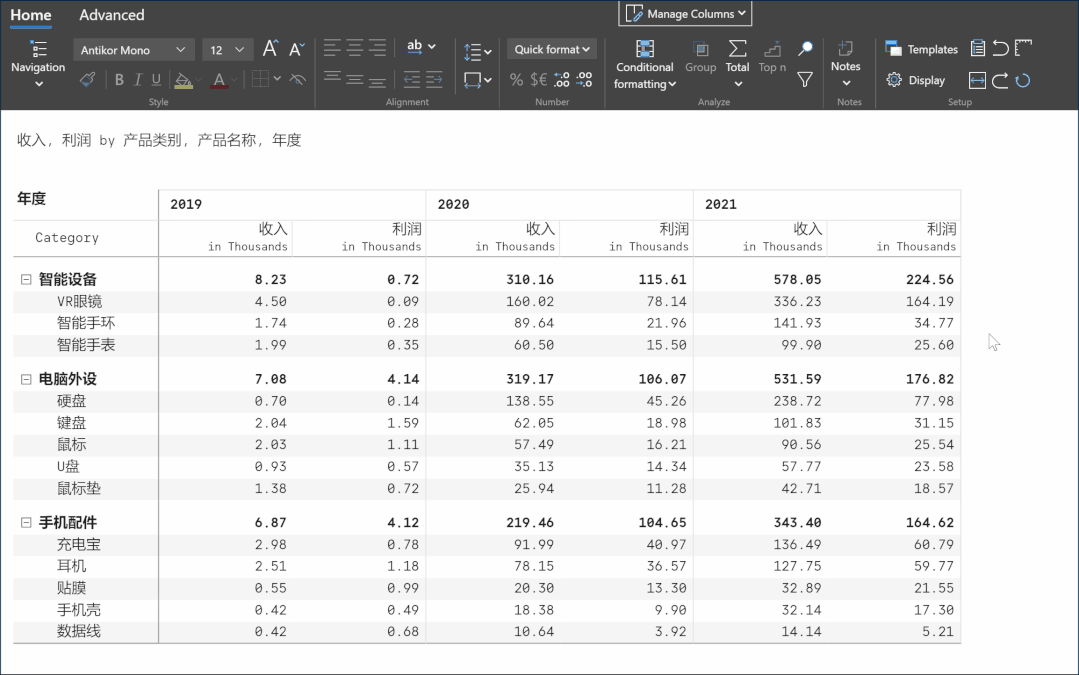Click the clipboard list icon in Setup

coord(977,48)
